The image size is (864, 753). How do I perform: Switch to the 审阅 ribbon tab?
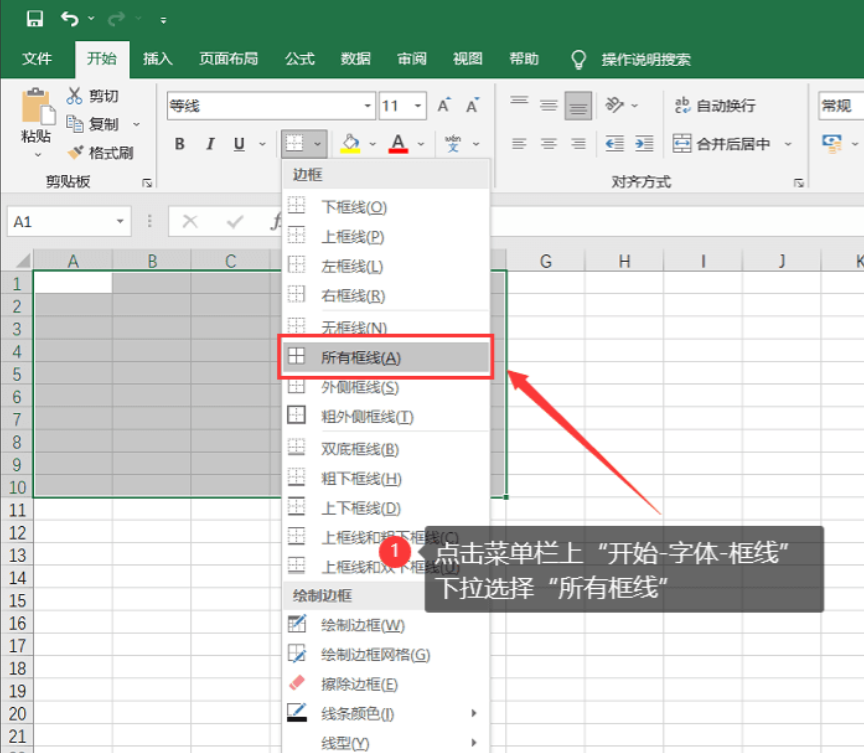pos(412,58)
